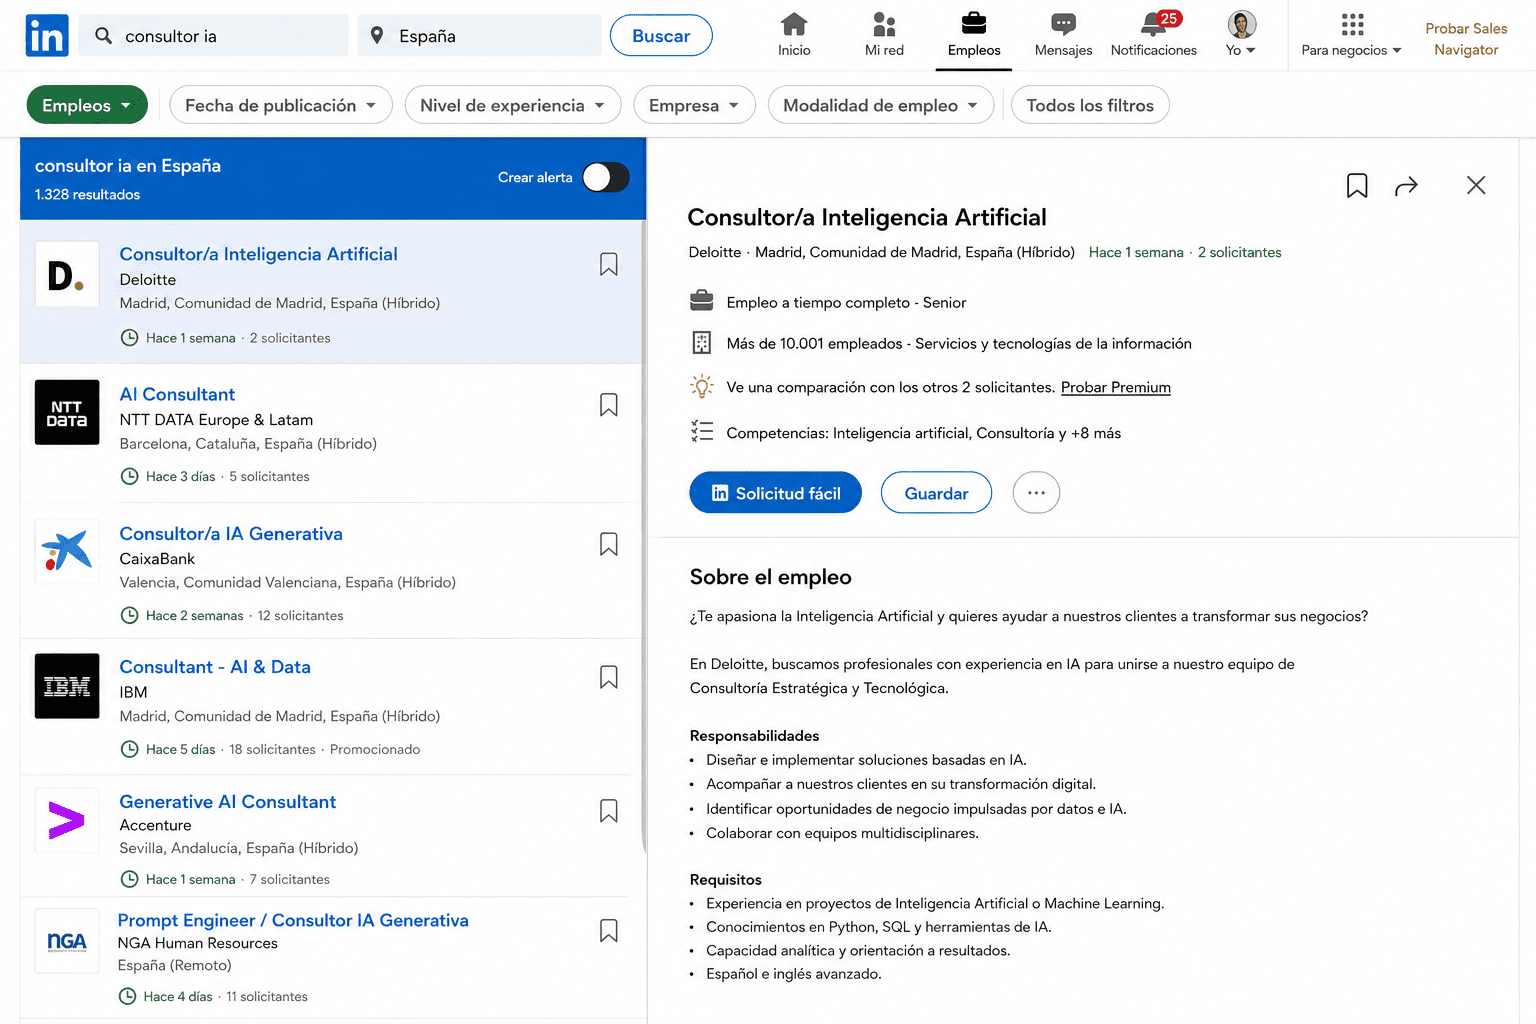Click '2 solicitantes' in detail header
The width and height of the screenshot is (1536, 1024).
[x=1239, y=253]
